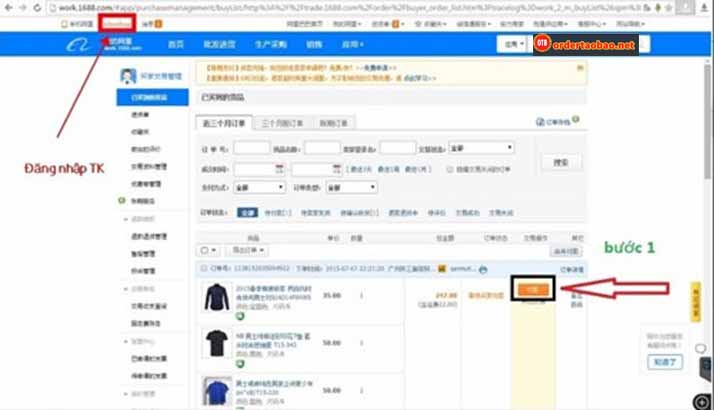The image size is (714, 410).
Task: Click the seller name input field
Action: pyautogui.click(x=398, y=148)
